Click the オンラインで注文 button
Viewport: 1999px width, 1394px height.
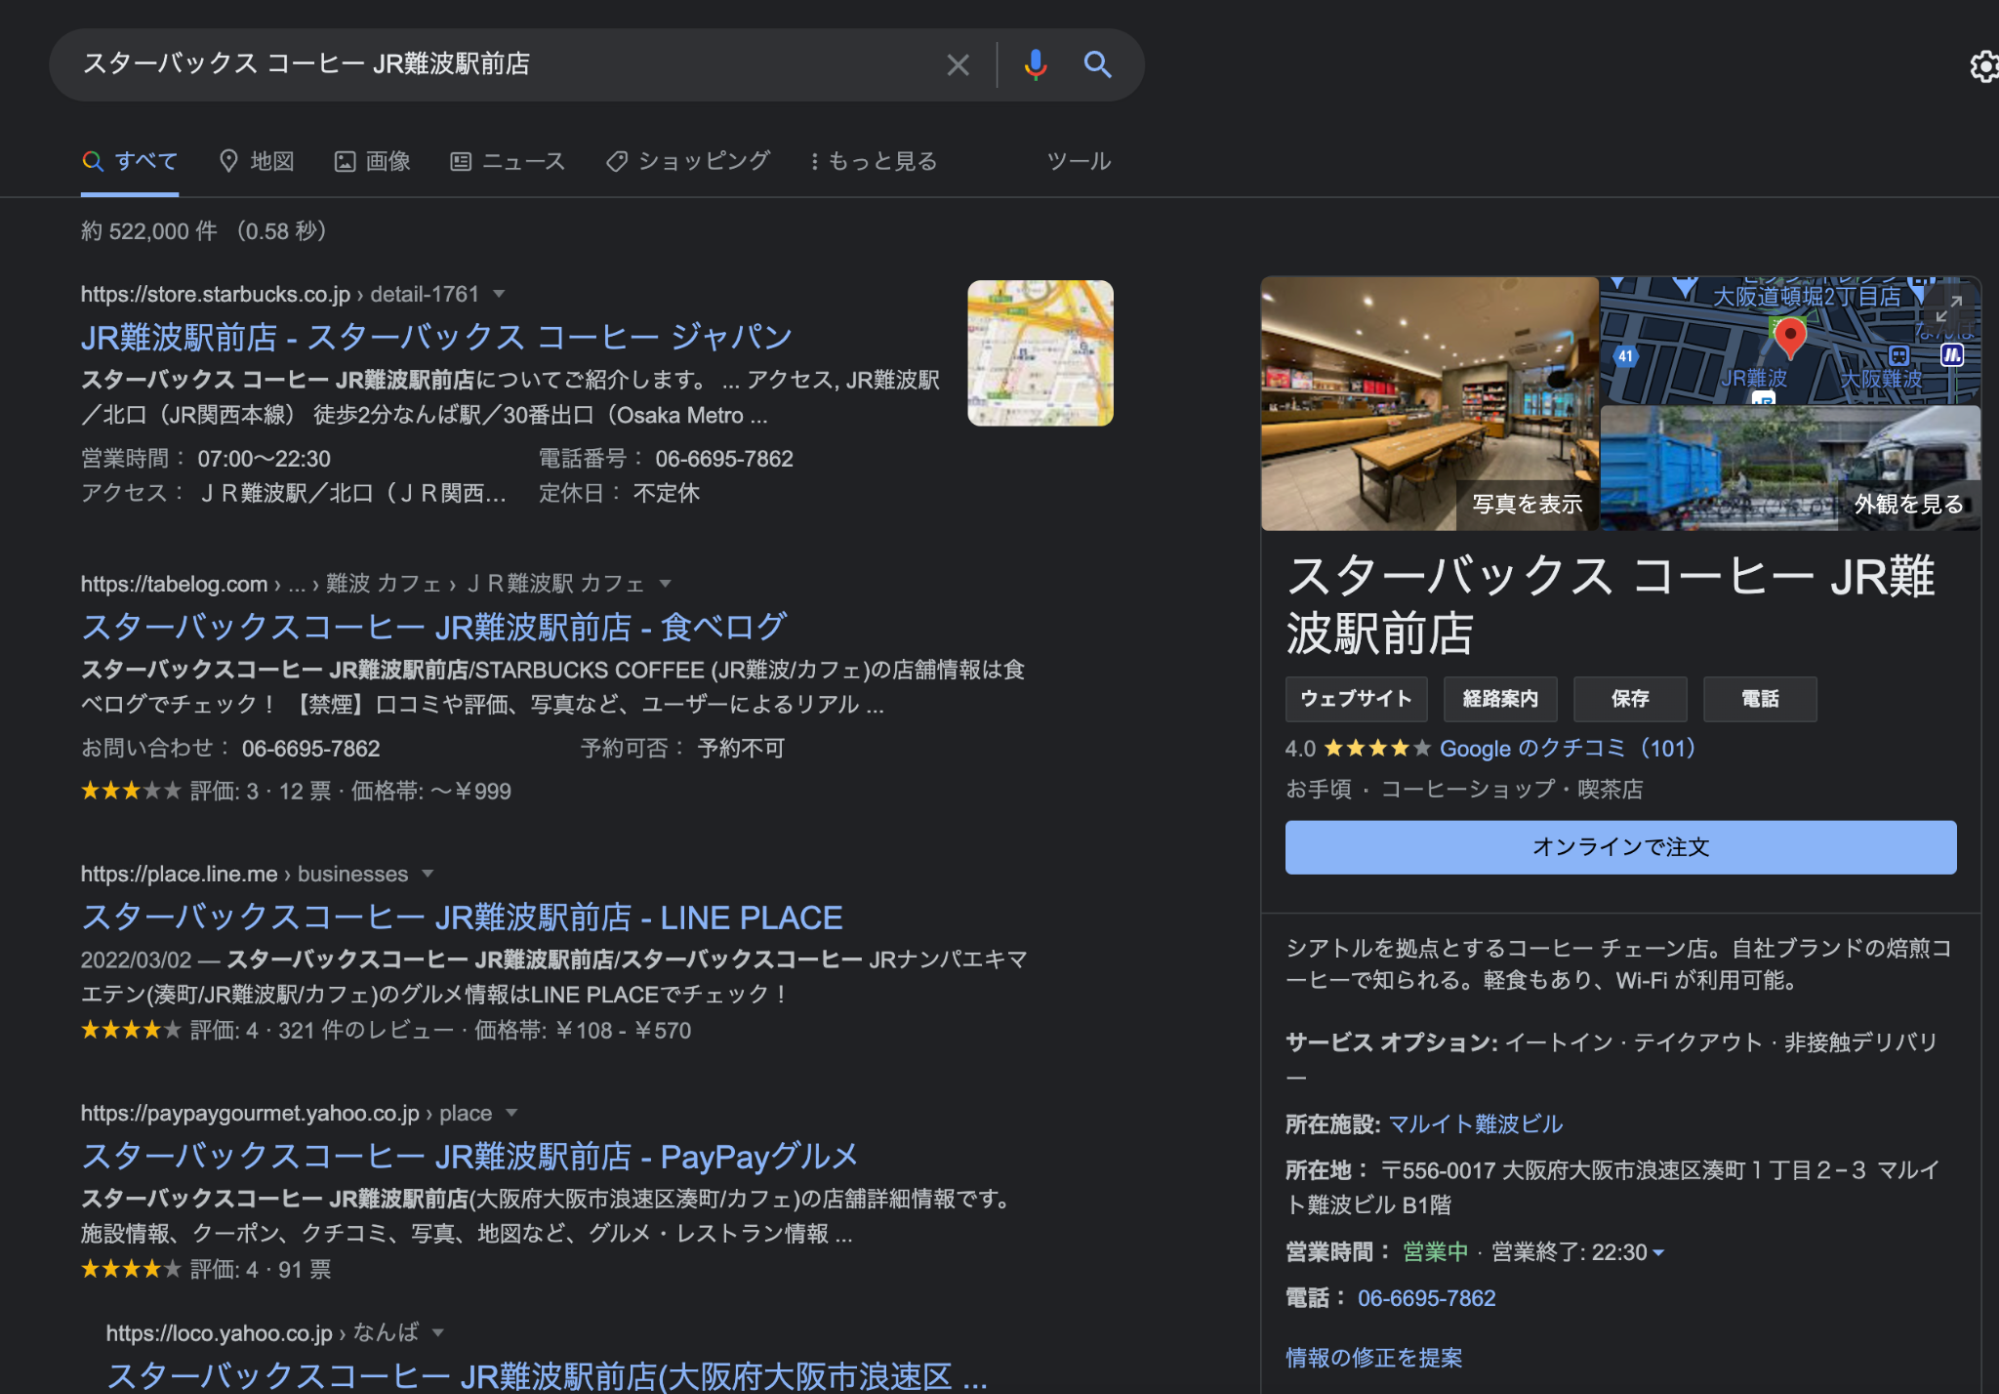click(1620, 847)
